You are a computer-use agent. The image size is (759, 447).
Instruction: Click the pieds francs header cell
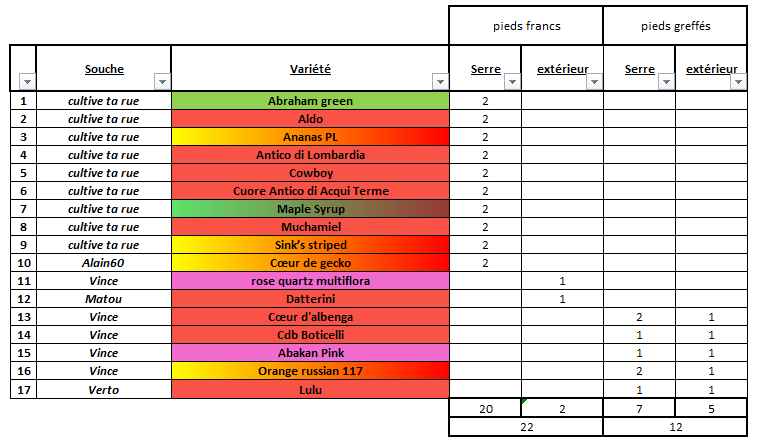(526, 26)
